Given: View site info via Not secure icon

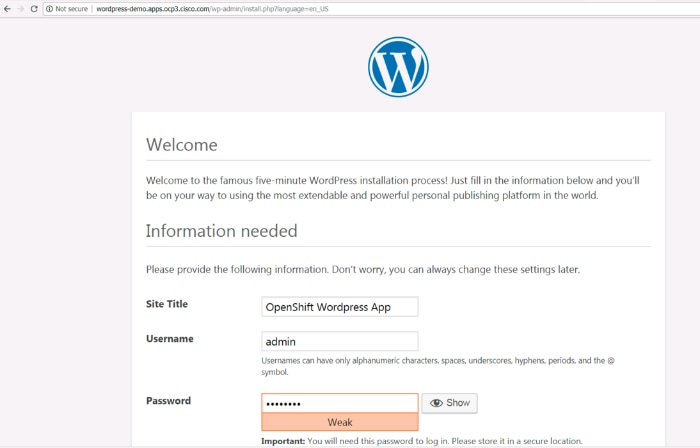Looking at the screenshot, I should (50, 8).
